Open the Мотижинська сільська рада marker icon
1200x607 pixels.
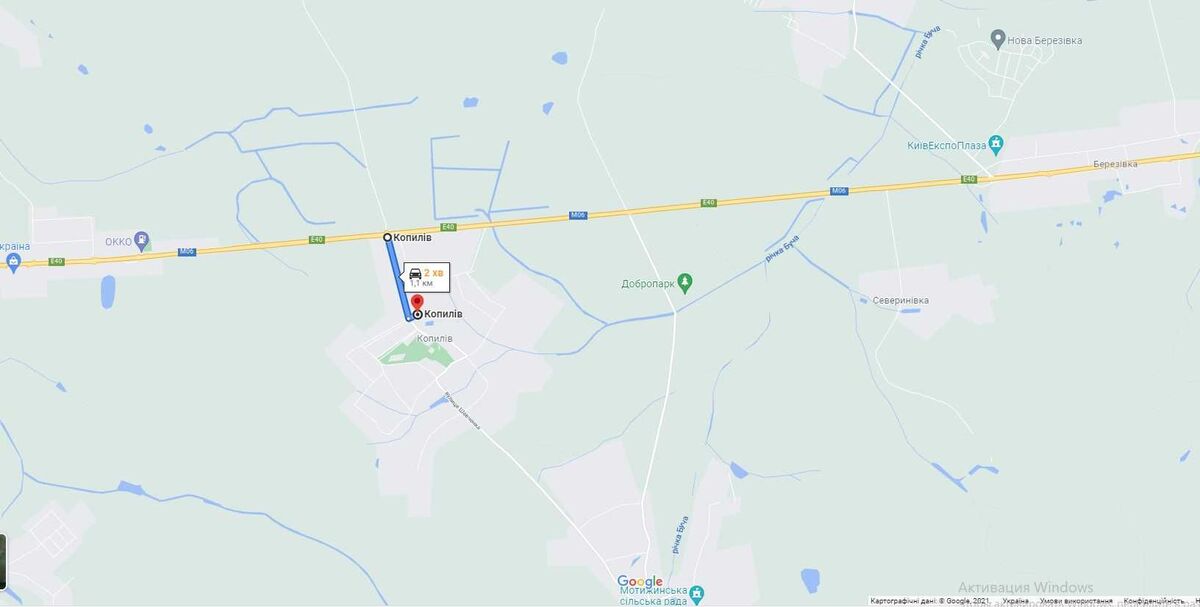[x=698, y=591]
